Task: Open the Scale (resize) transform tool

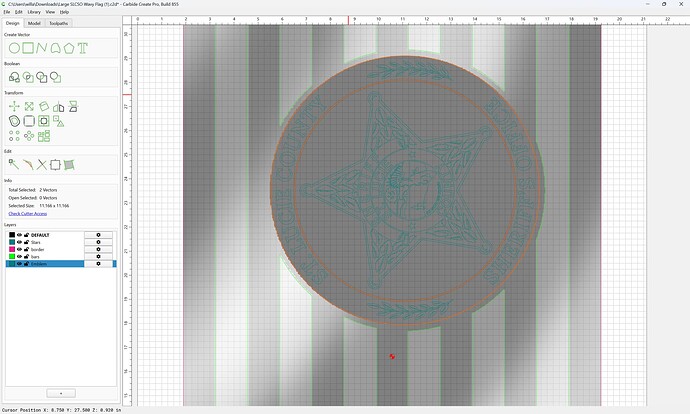Action: pos(29,106)
